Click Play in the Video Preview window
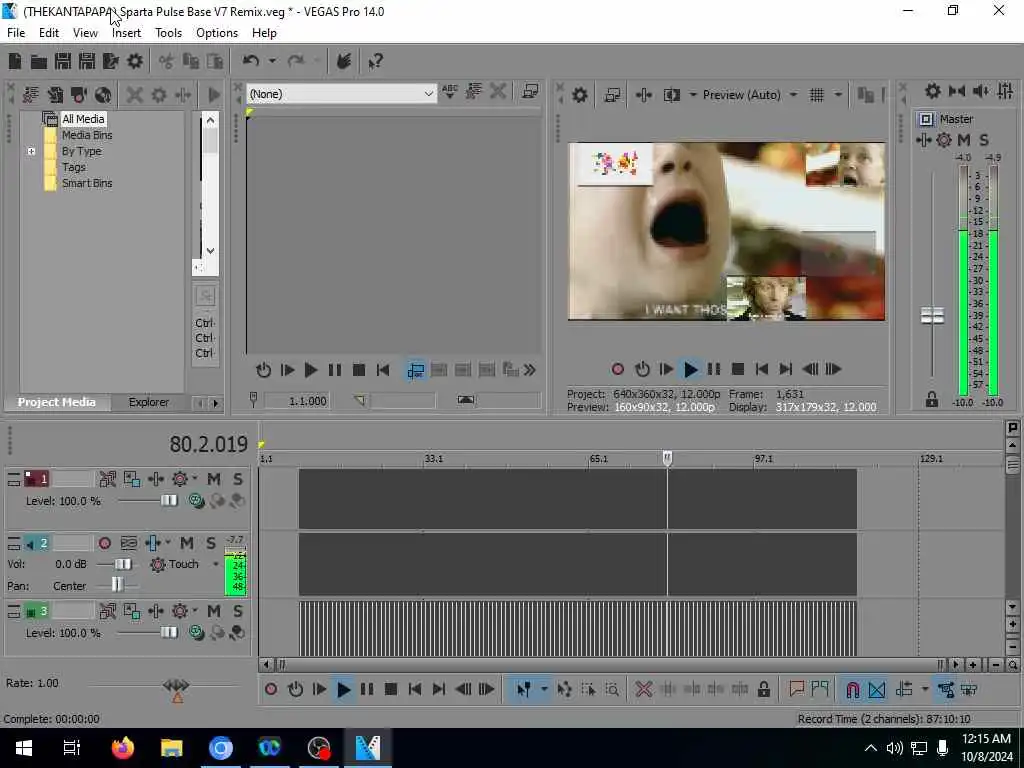 coord(690,370)
